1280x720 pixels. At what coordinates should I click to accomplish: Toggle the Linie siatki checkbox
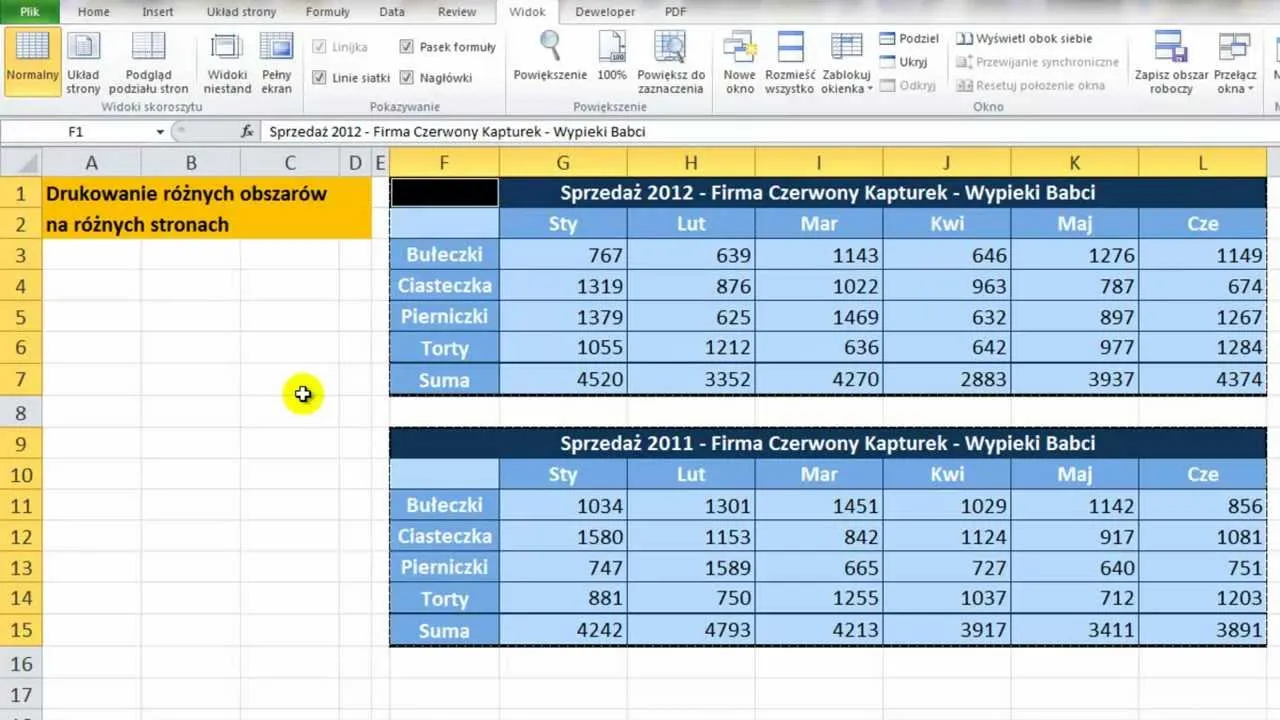coord(320,77)
